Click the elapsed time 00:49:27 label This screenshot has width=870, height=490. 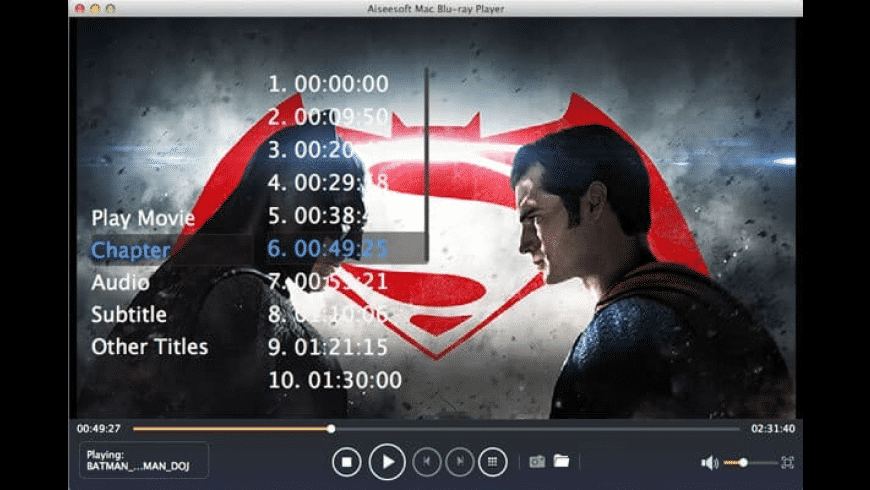[x=99, y=428]
